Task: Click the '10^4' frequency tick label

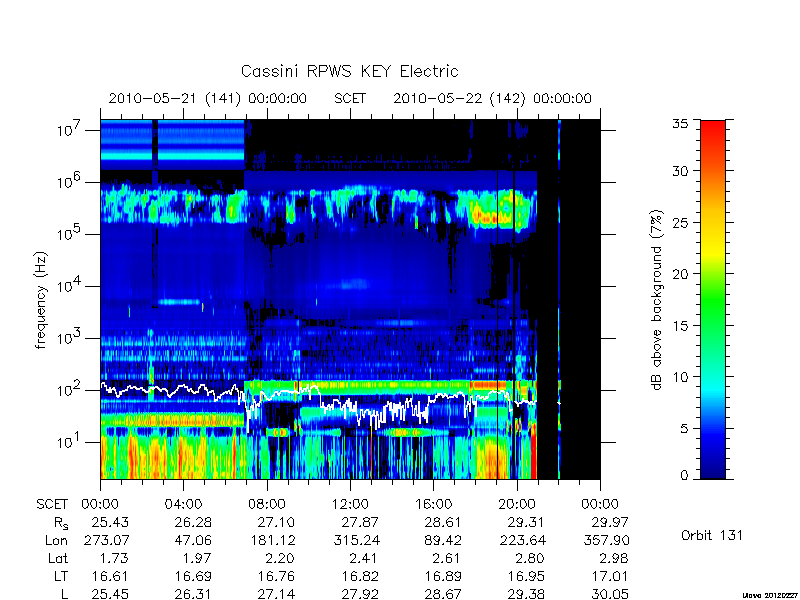Action: tap(70, 286)
